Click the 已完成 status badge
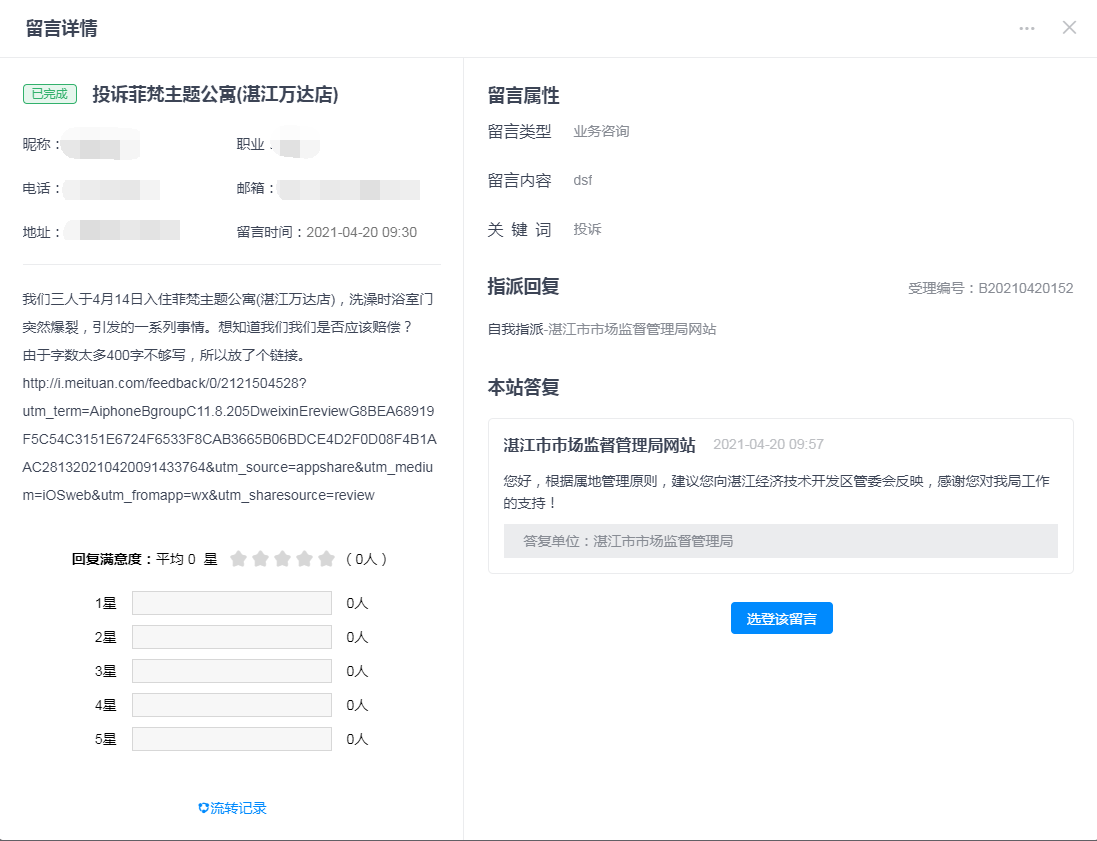 50,94
